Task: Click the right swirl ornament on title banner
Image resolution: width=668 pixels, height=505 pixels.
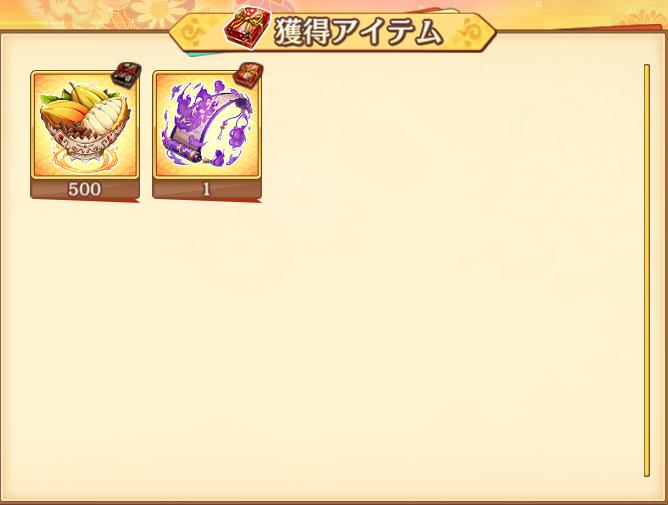Action: click(470, 32)
